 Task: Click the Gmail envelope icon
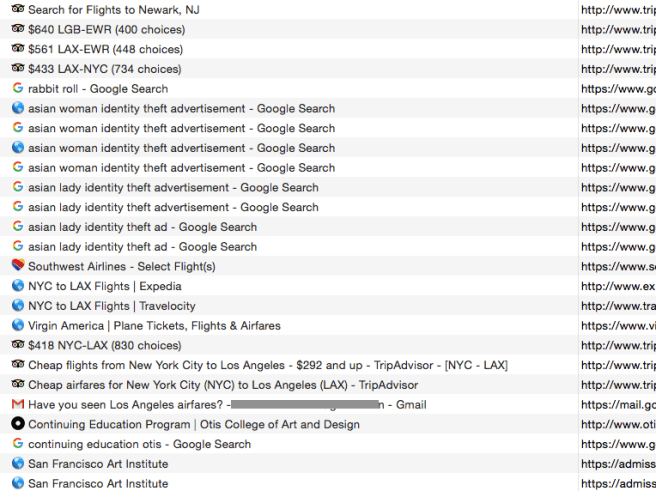pyautogui.click(x=17, y=404)
